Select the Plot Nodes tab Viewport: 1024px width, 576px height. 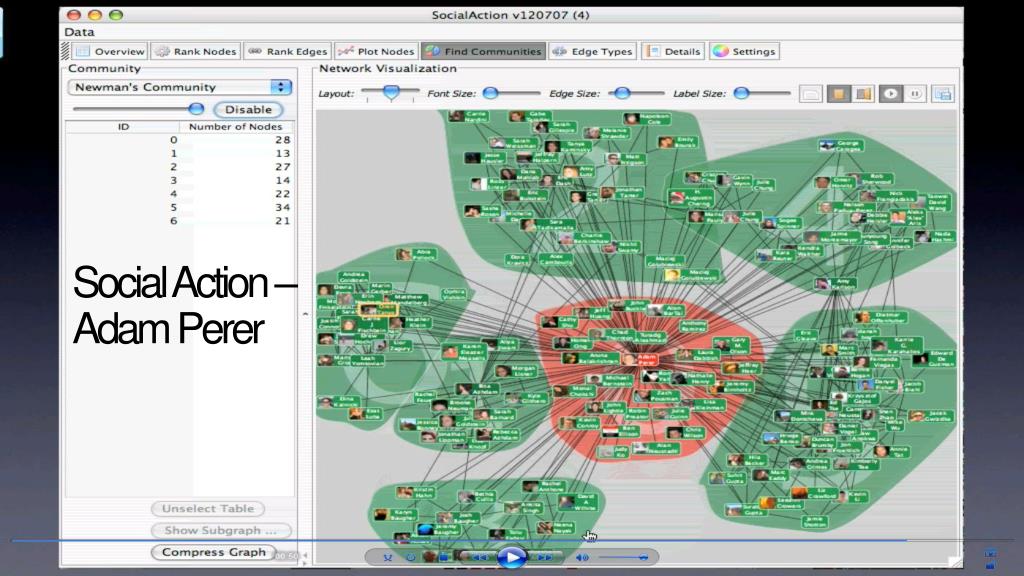click(x=376, y=51)
